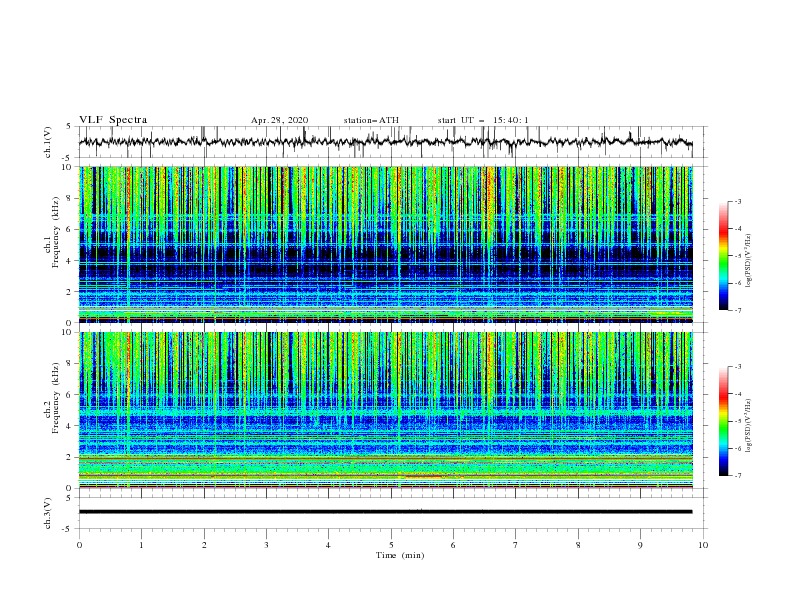Click time axis tick label '3'
This screenshot has height=612, width=792.
pos(266,545)
